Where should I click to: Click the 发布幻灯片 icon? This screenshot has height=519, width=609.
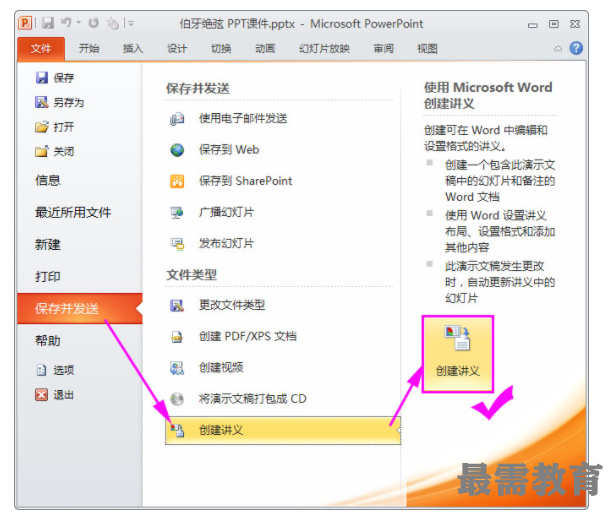pos(177,244)
